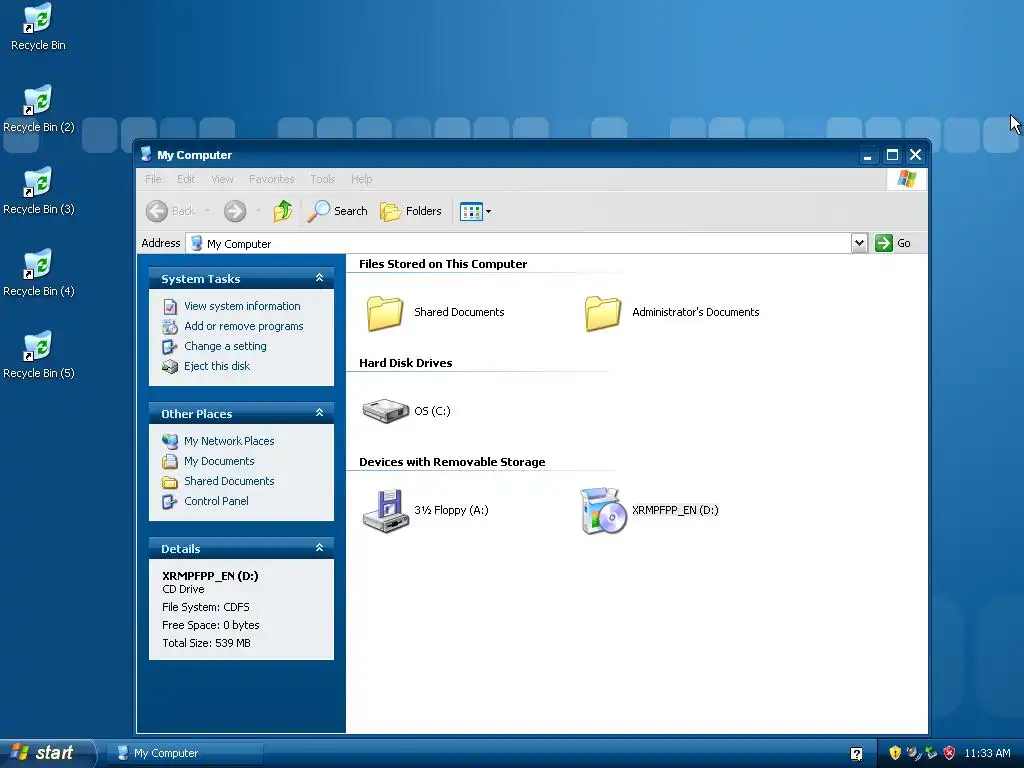Viewport: 1024px width, 768px height.
Task: Click the 'Free Space: 0 bytes' detail text
Action: [x=211, y=625]
